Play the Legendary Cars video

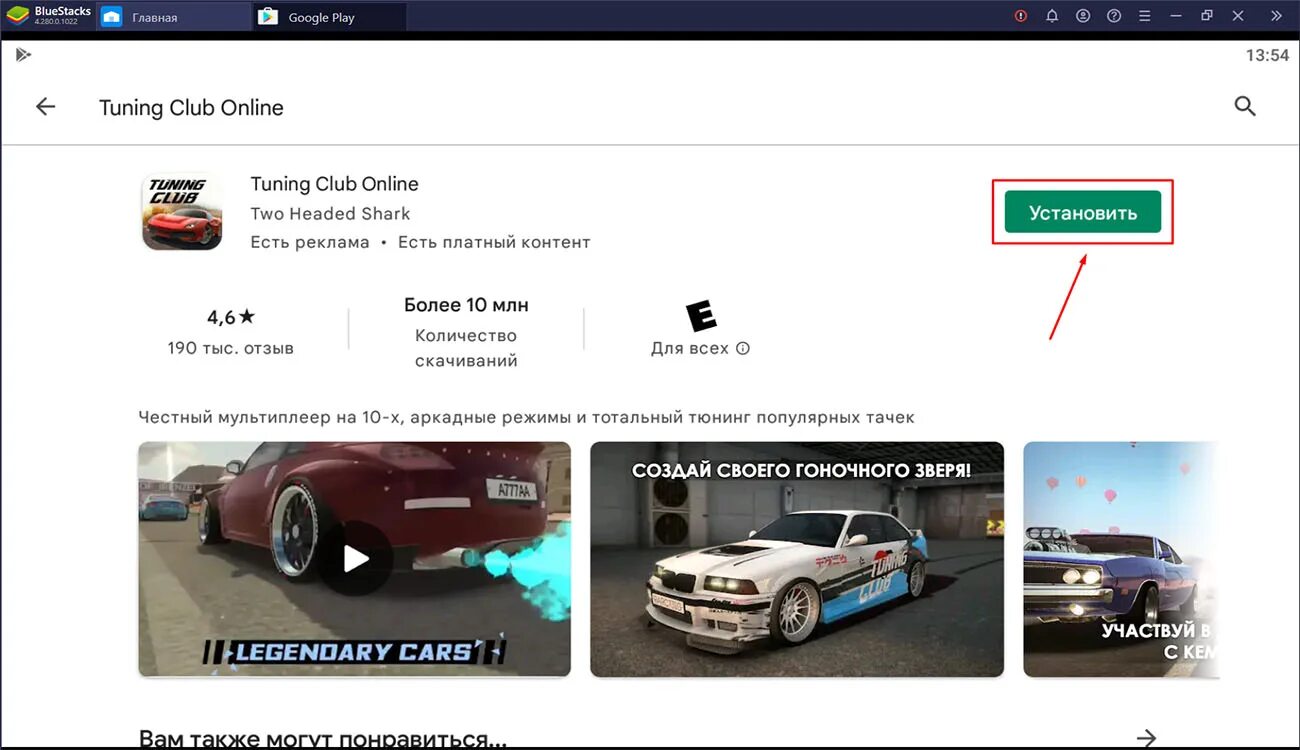click(x=355, y=559)
